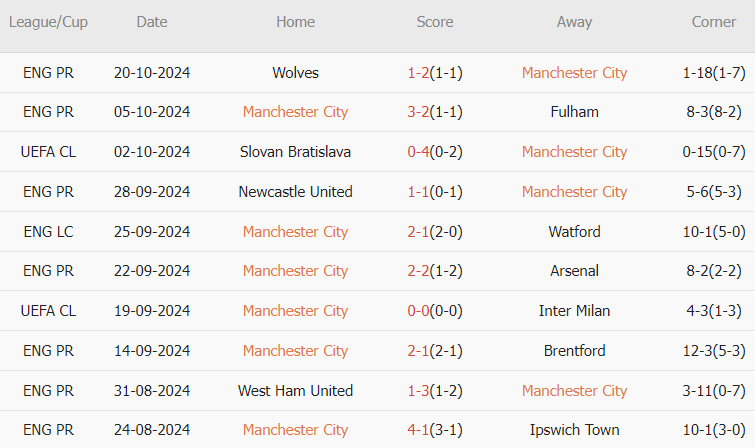The width and height of the screenshot is (755, 448).
Task: Click the Score column header
Action: click(435, 22)
